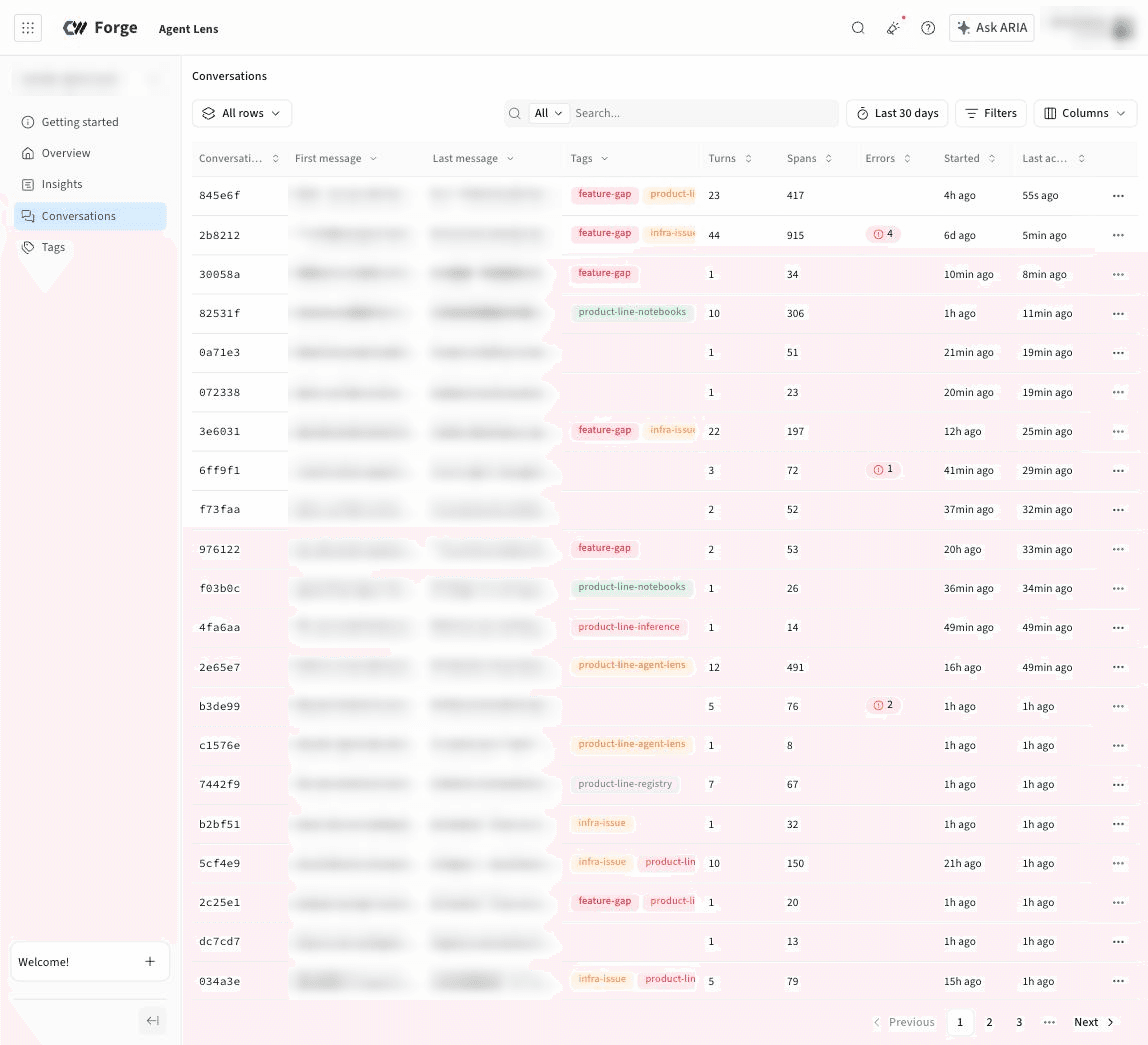This screenshot has width=1148, height=1045.
Task: Open the Columns dropdown
Action: 1085,114
